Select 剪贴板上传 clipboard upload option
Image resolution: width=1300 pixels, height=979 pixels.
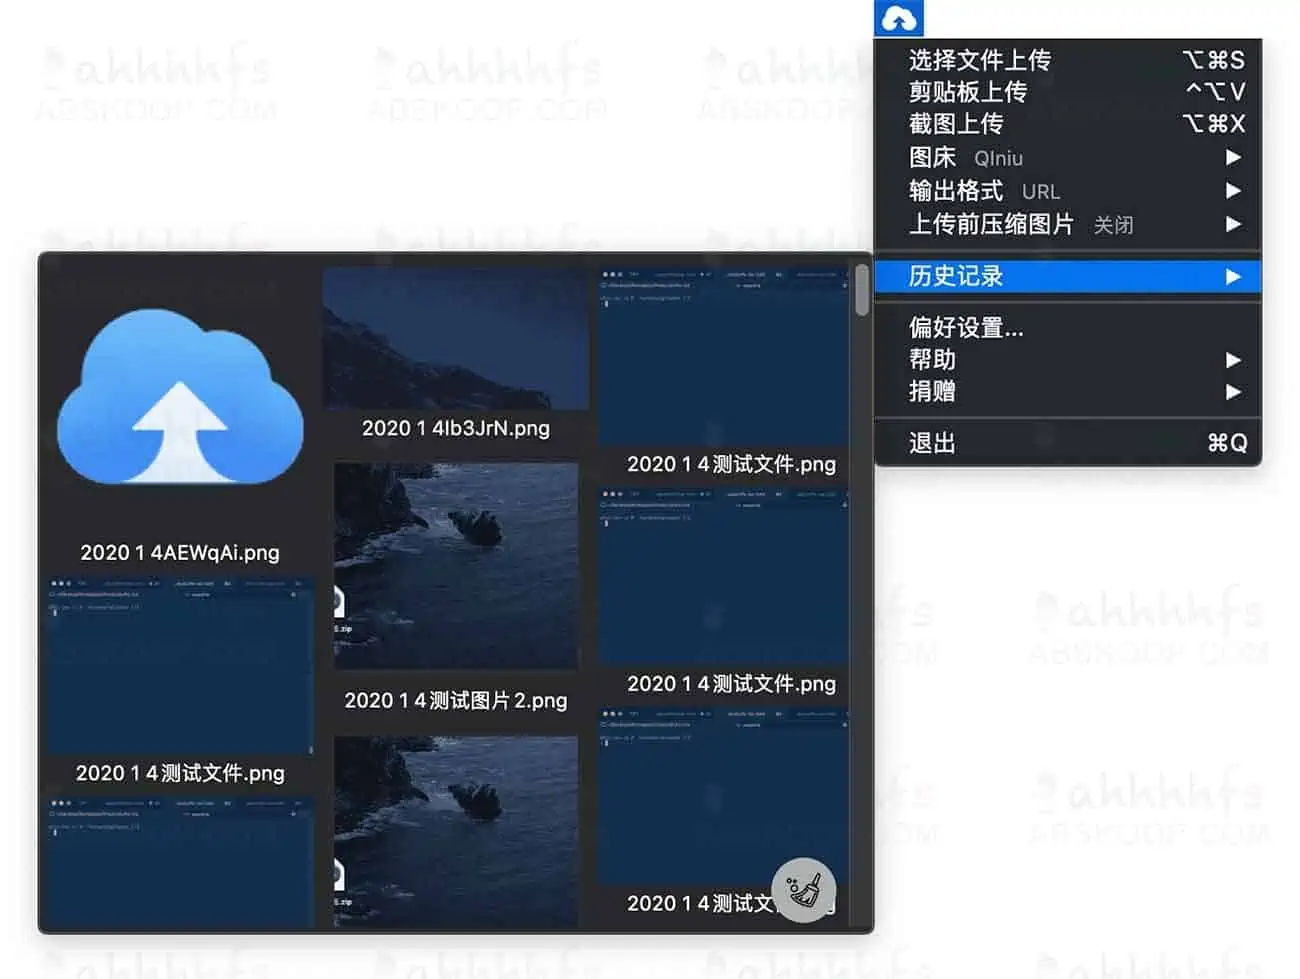pyautogui.click(x=965, y=91)
